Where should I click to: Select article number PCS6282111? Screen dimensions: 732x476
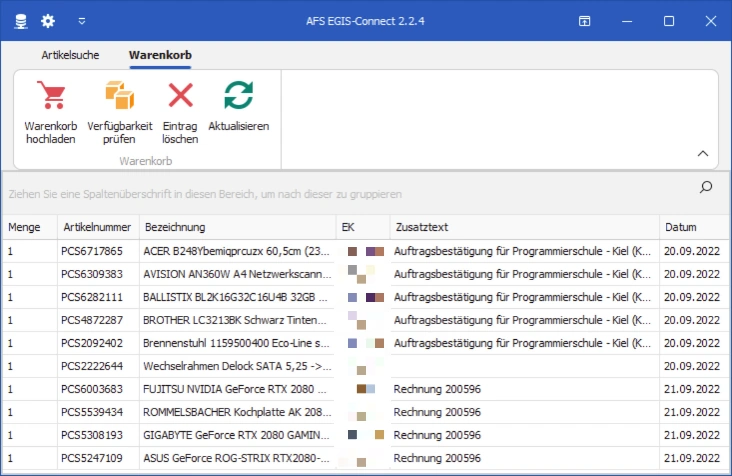click(92, 297)
